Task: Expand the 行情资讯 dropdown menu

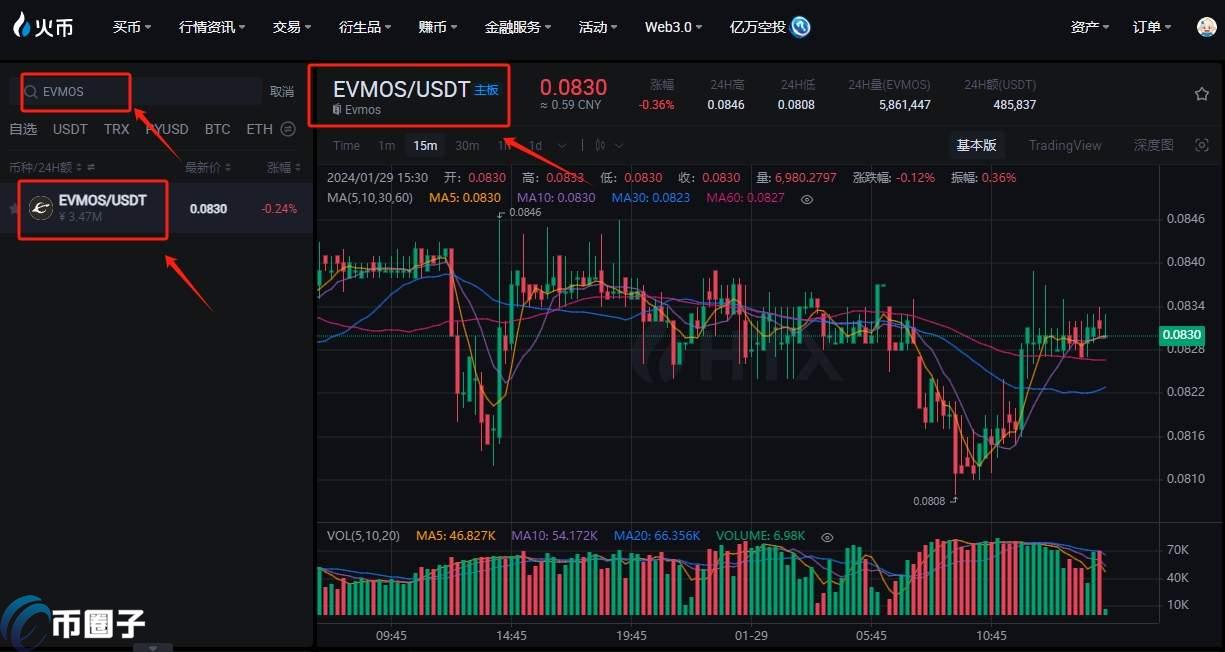Action: pos(213,27)
